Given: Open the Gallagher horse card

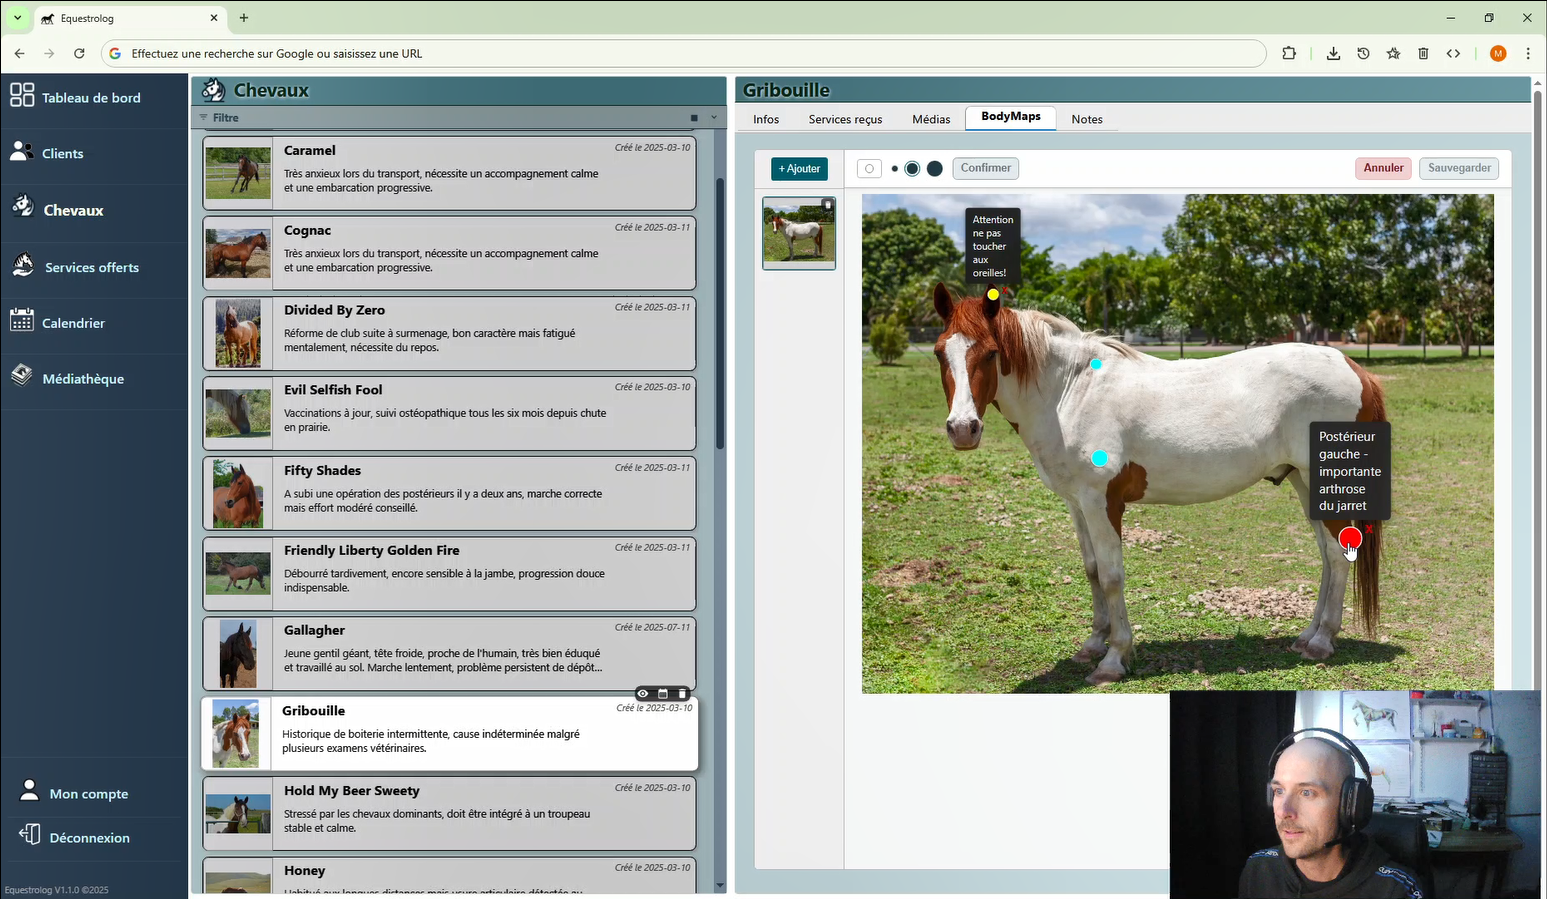Looking at the screenshot, I should click(449, 654).
